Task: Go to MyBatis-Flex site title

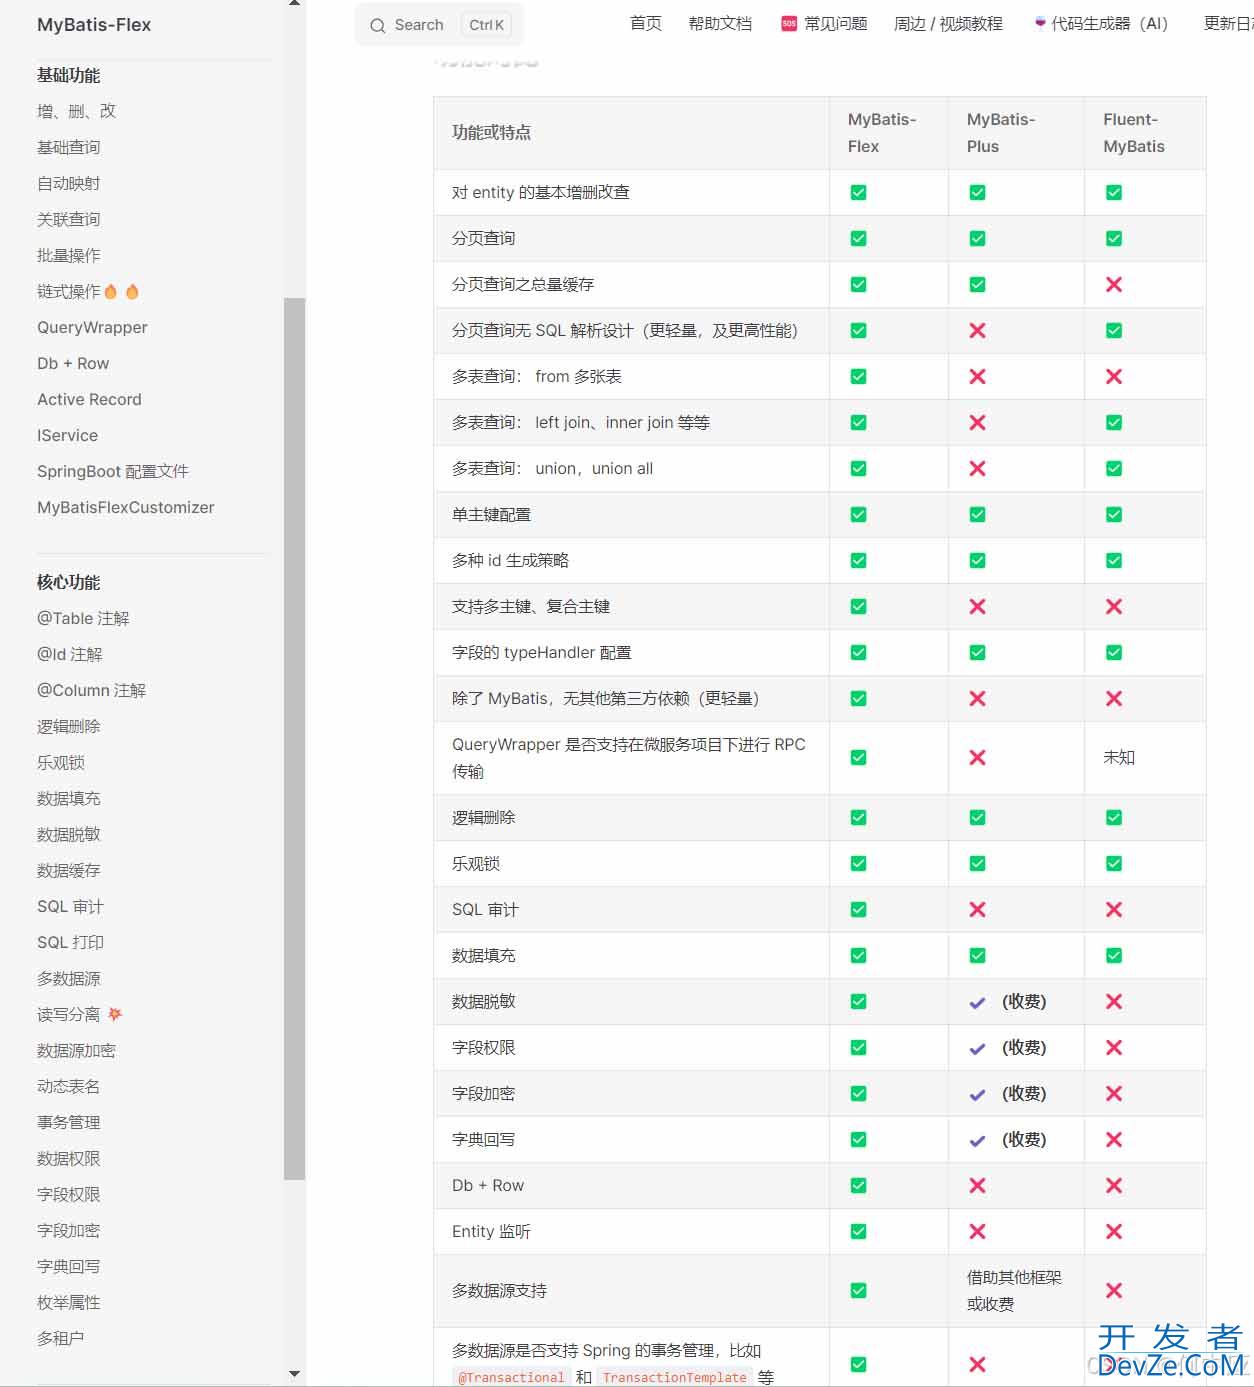Action: (x=94, y=25)
